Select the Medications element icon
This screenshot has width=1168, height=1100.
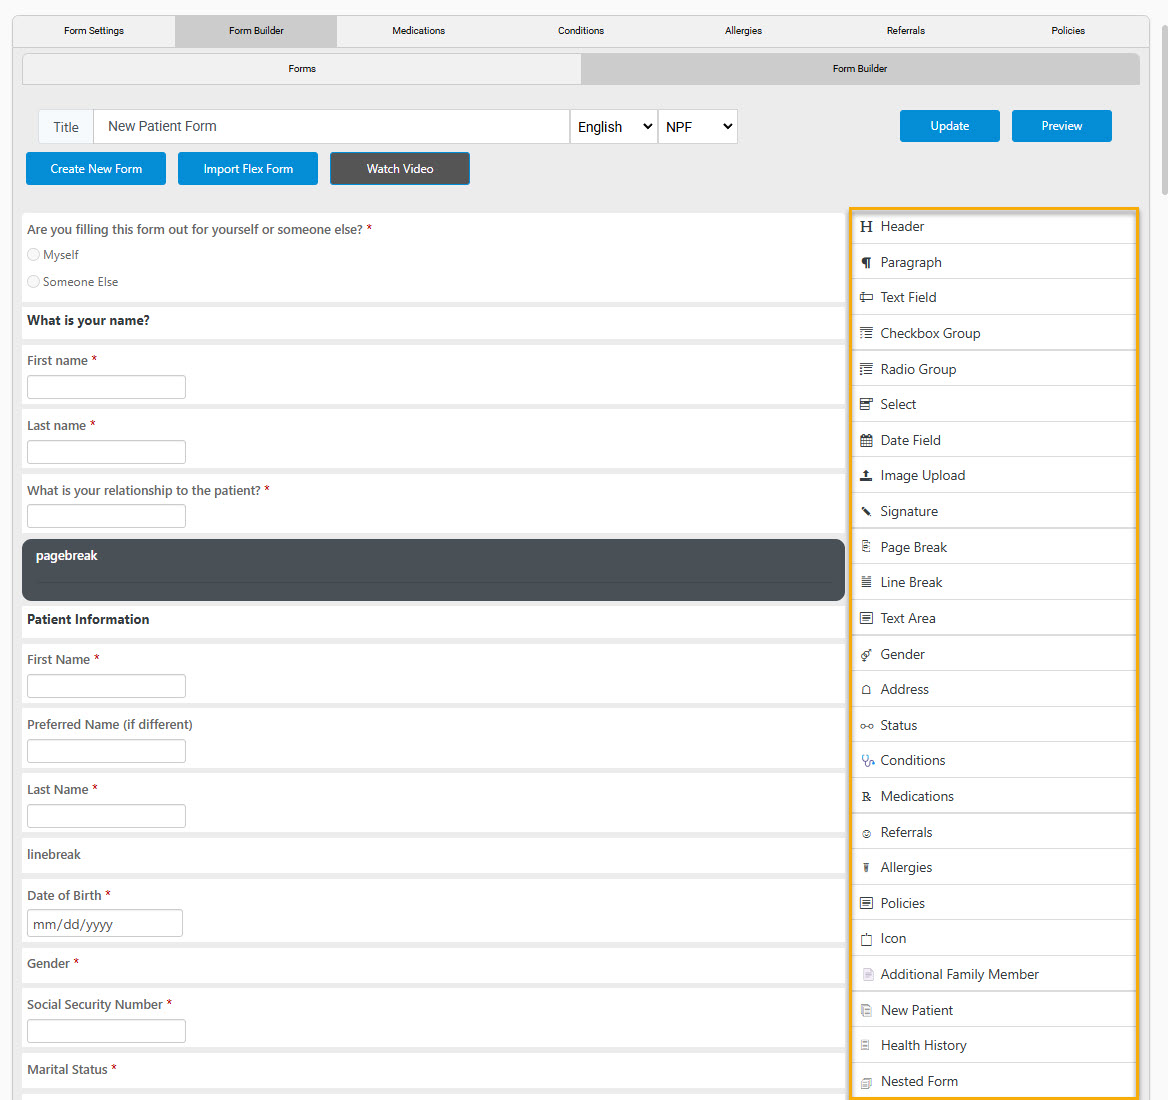[x=866, y=796]
